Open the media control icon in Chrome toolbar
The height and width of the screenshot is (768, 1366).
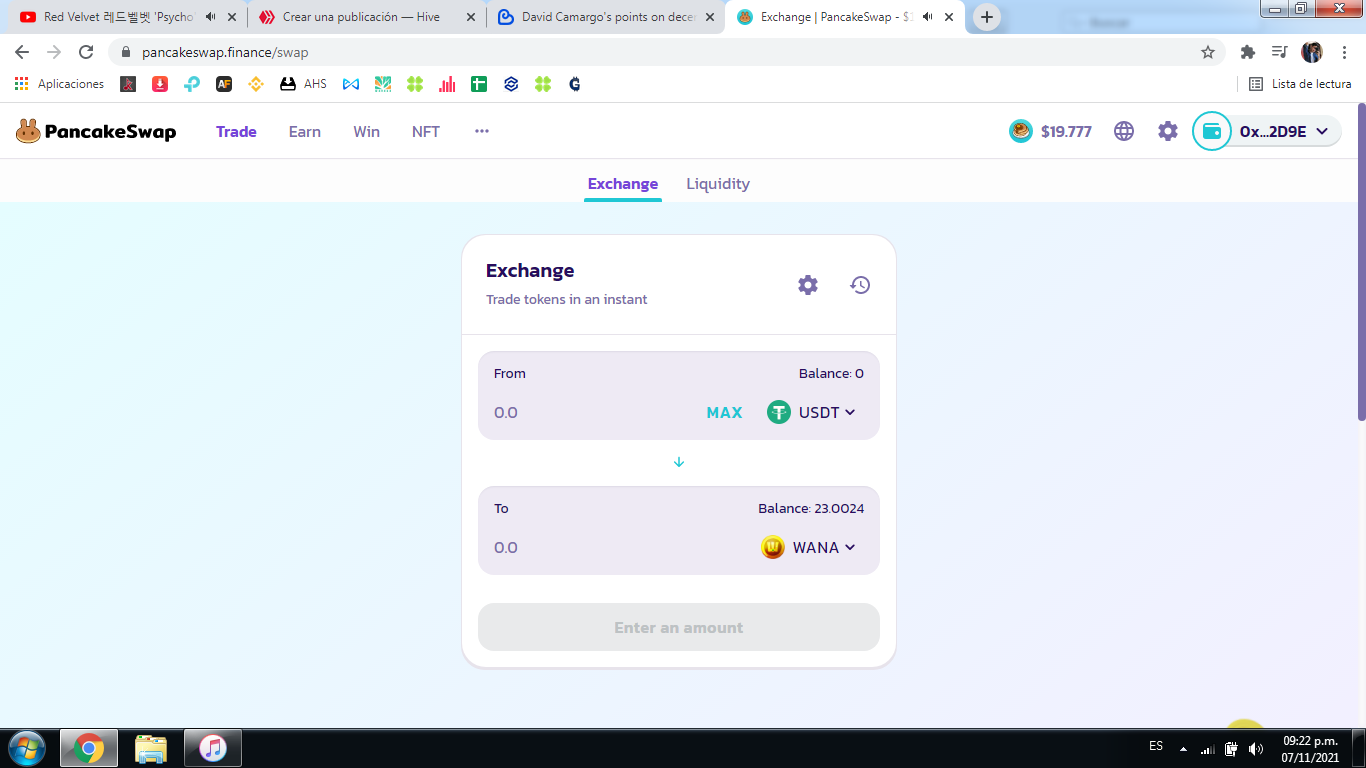coord(1279,52)
